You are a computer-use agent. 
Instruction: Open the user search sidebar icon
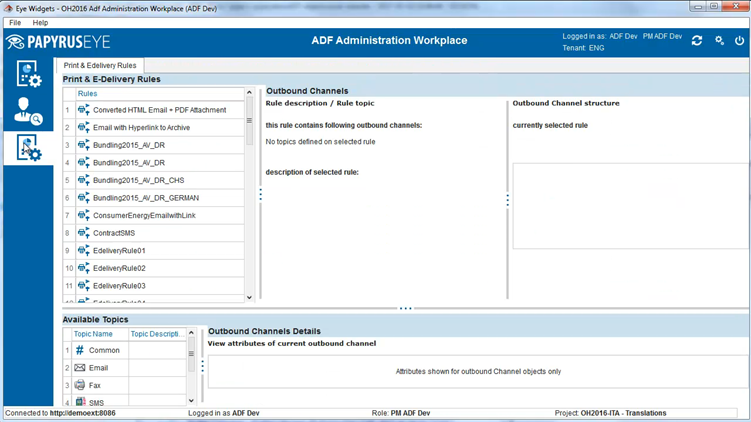coord(28,111)
